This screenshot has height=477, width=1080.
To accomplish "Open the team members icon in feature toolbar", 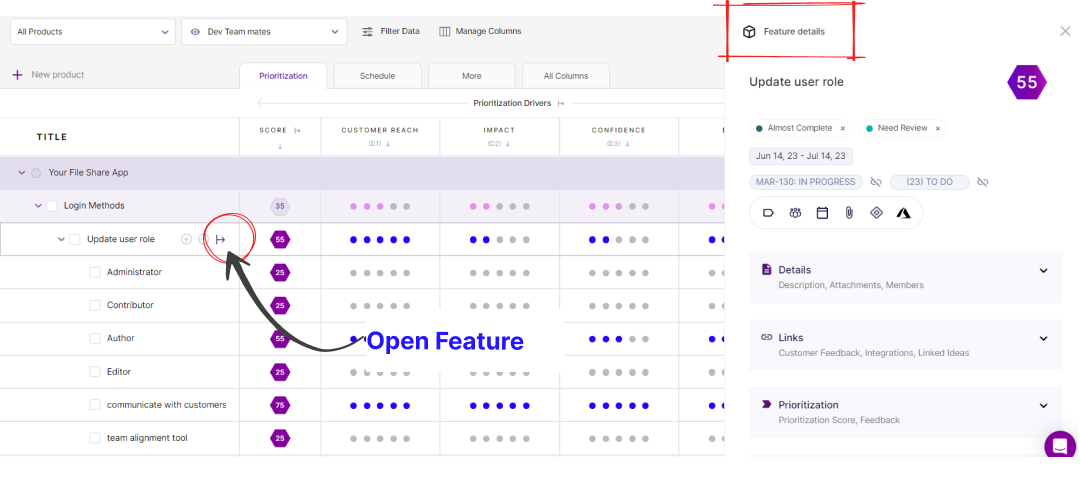I will click(795, 213).
